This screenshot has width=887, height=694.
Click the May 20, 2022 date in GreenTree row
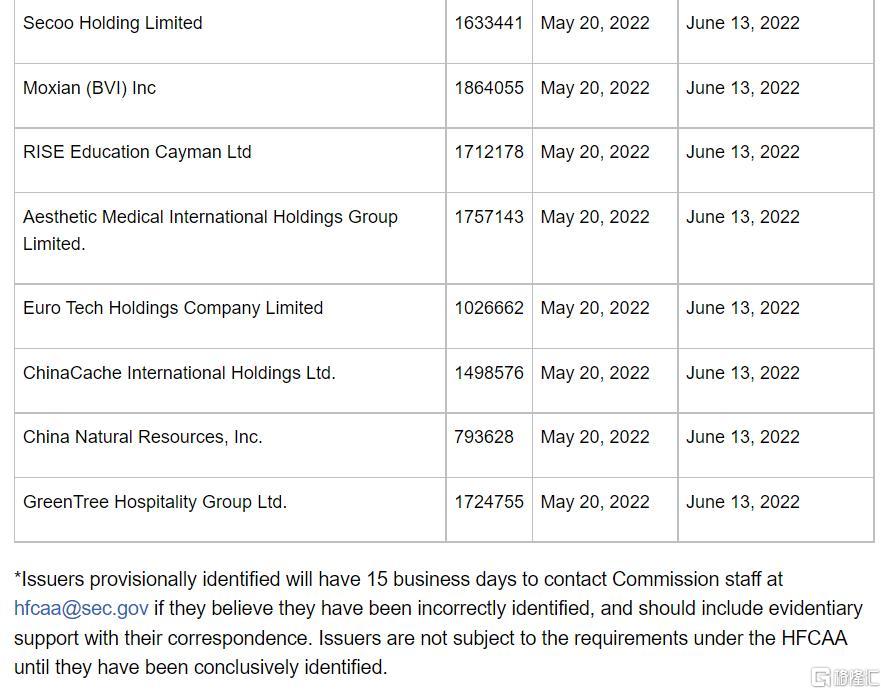click(595, 502)
